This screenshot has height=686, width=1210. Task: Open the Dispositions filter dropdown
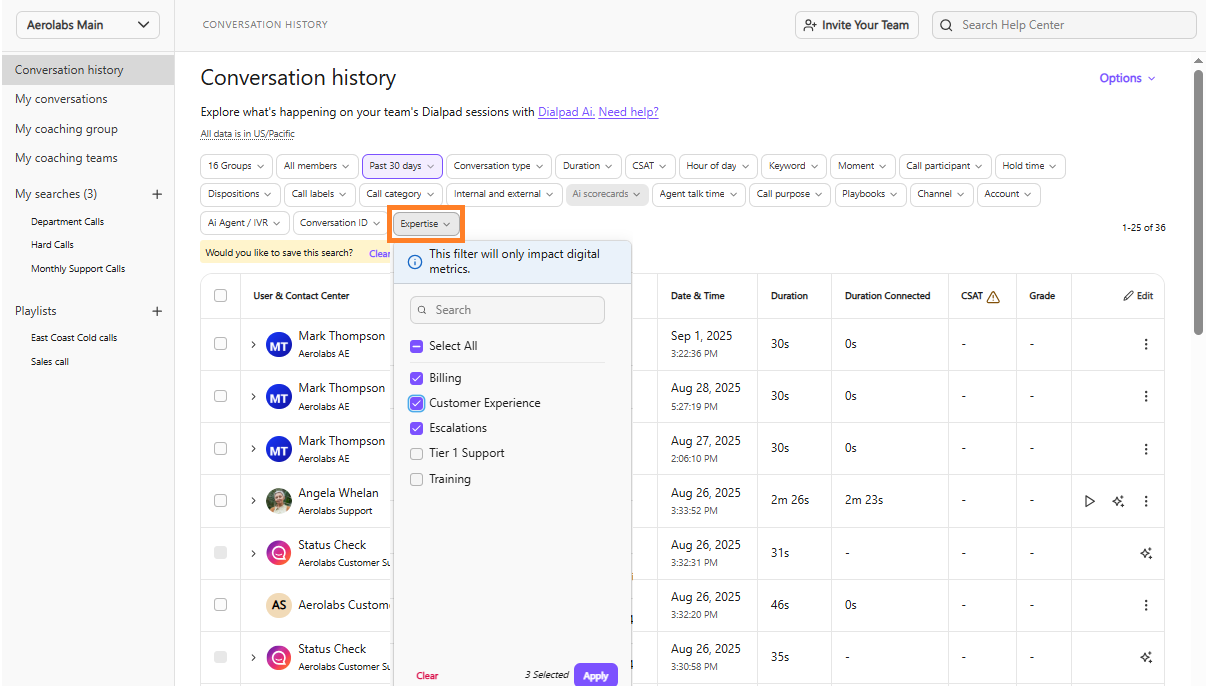coord(240,194)
